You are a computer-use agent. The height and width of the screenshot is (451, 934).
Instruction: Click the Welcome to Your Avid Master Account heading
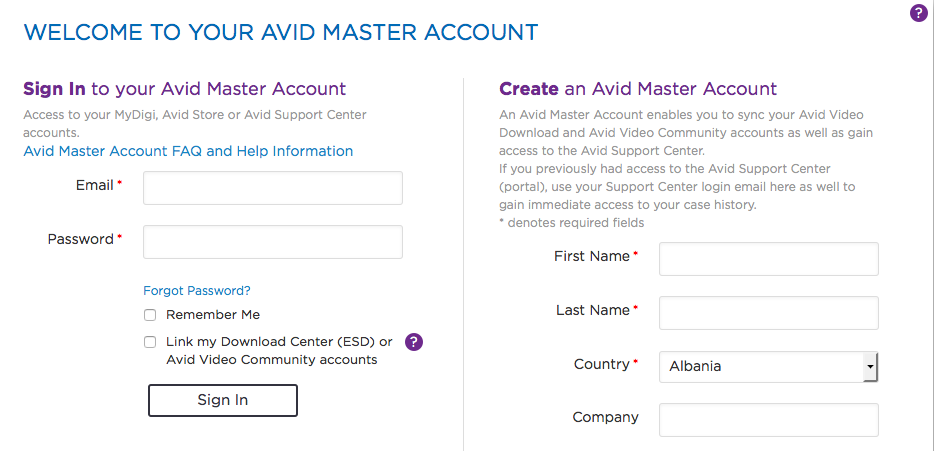[281, 32]
